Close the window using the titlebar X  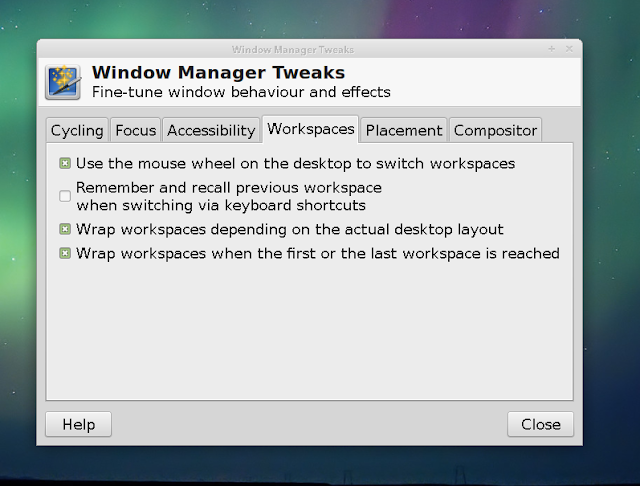569,48
